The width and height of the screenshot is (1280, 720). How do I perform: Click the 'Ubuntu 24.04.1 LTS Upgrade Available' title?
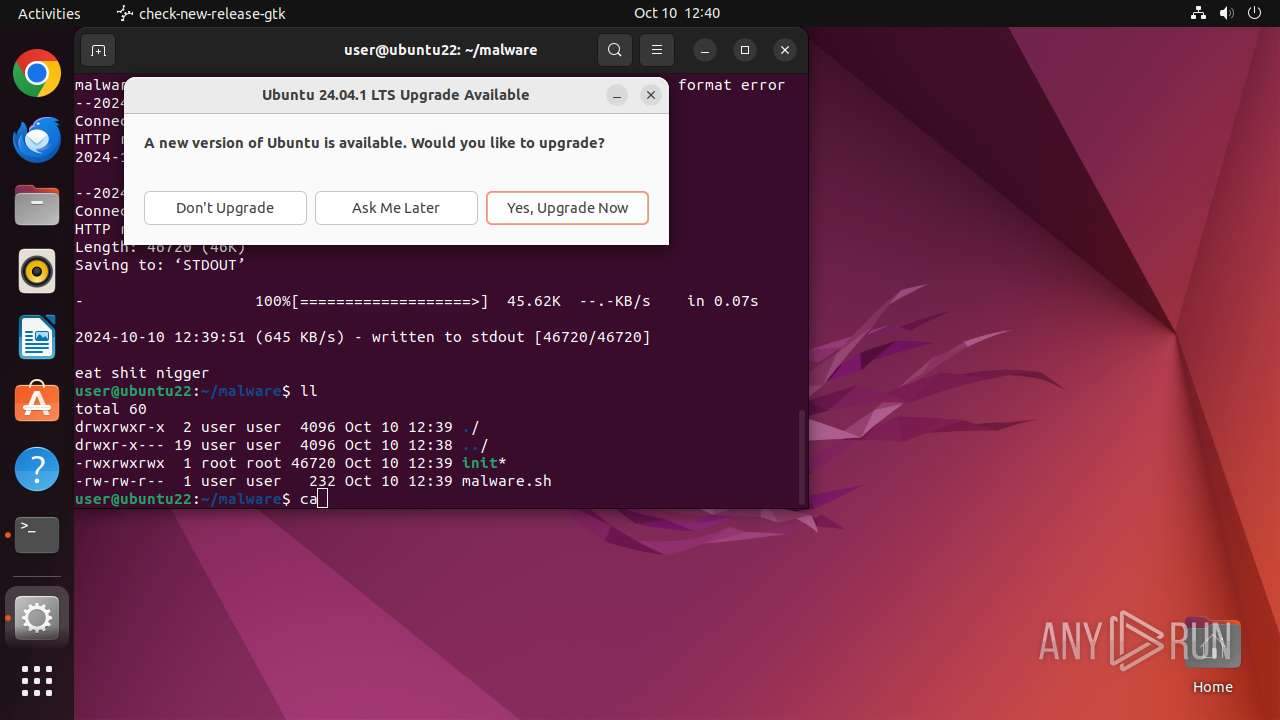tap(395, 95)
